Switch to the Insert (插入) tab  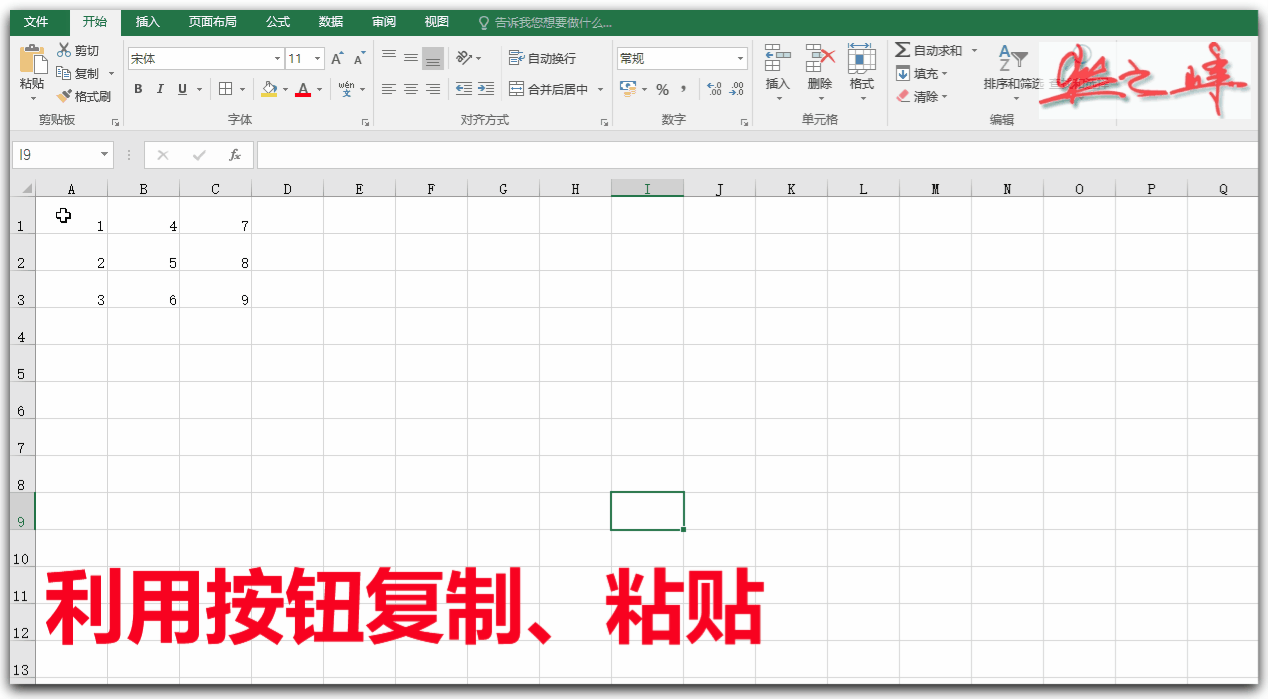[148, 22]
